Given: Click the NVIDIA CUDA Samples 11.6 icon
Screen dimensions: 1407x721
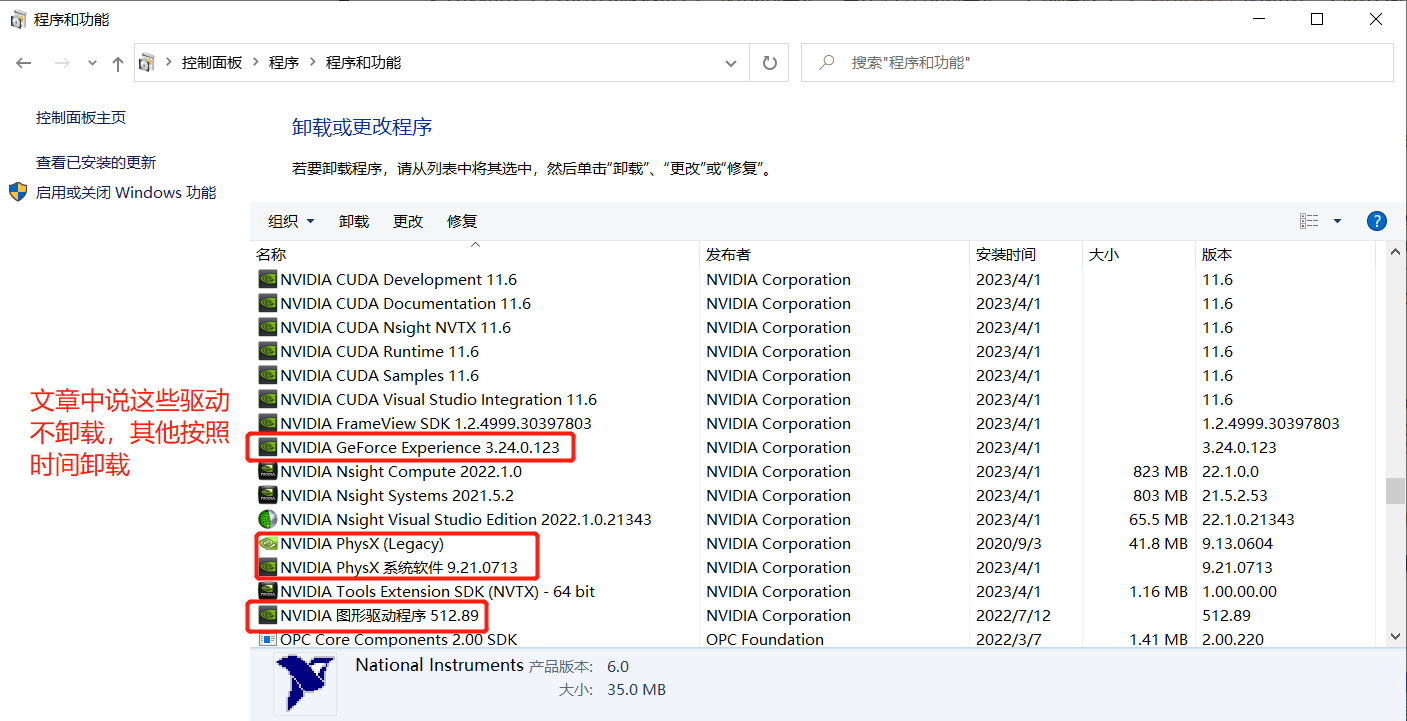Looking at the screenshot, I should 267,376.
